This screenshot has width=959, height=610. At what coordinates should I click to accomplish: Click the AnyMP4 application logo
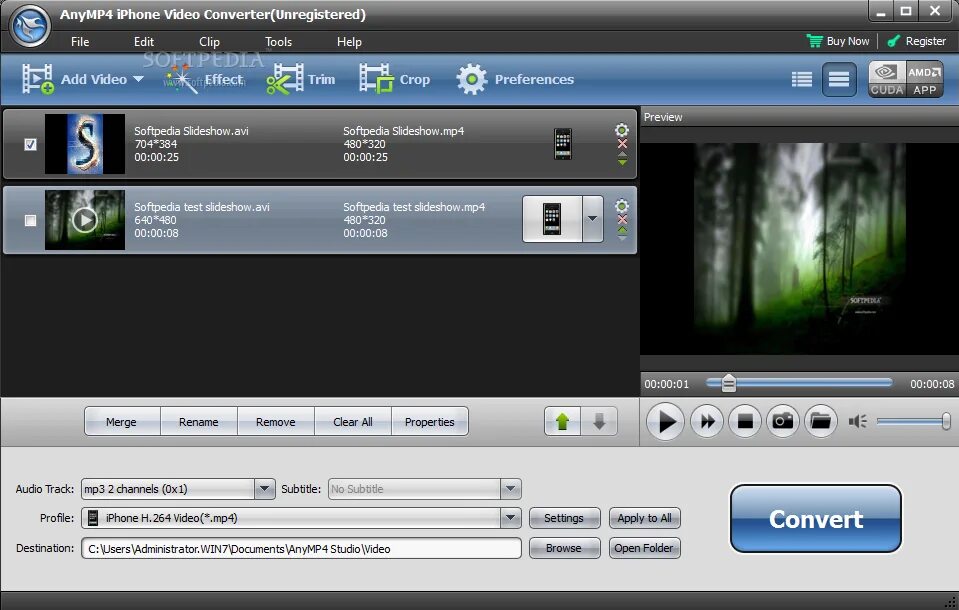pyautogui.click(x=31, y=26)
